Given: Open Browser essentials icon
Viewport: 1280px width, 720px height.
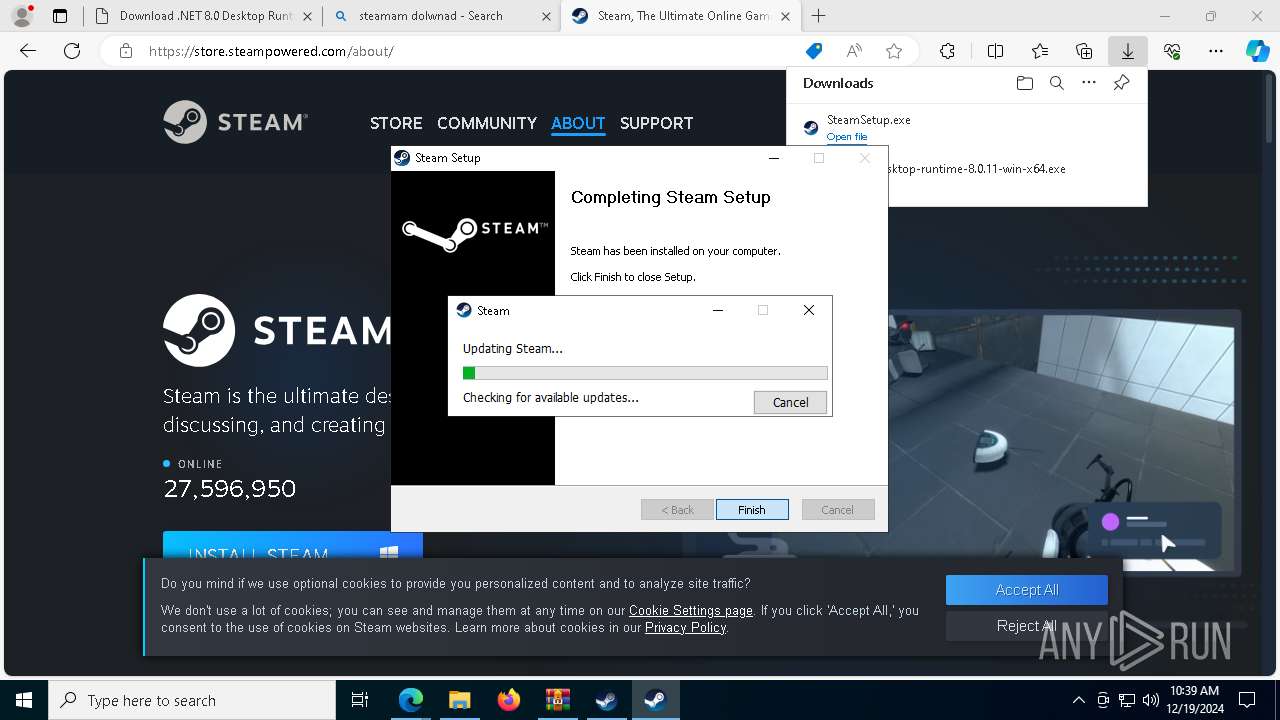Looking at the screenshot, I should pos(1172,51).
